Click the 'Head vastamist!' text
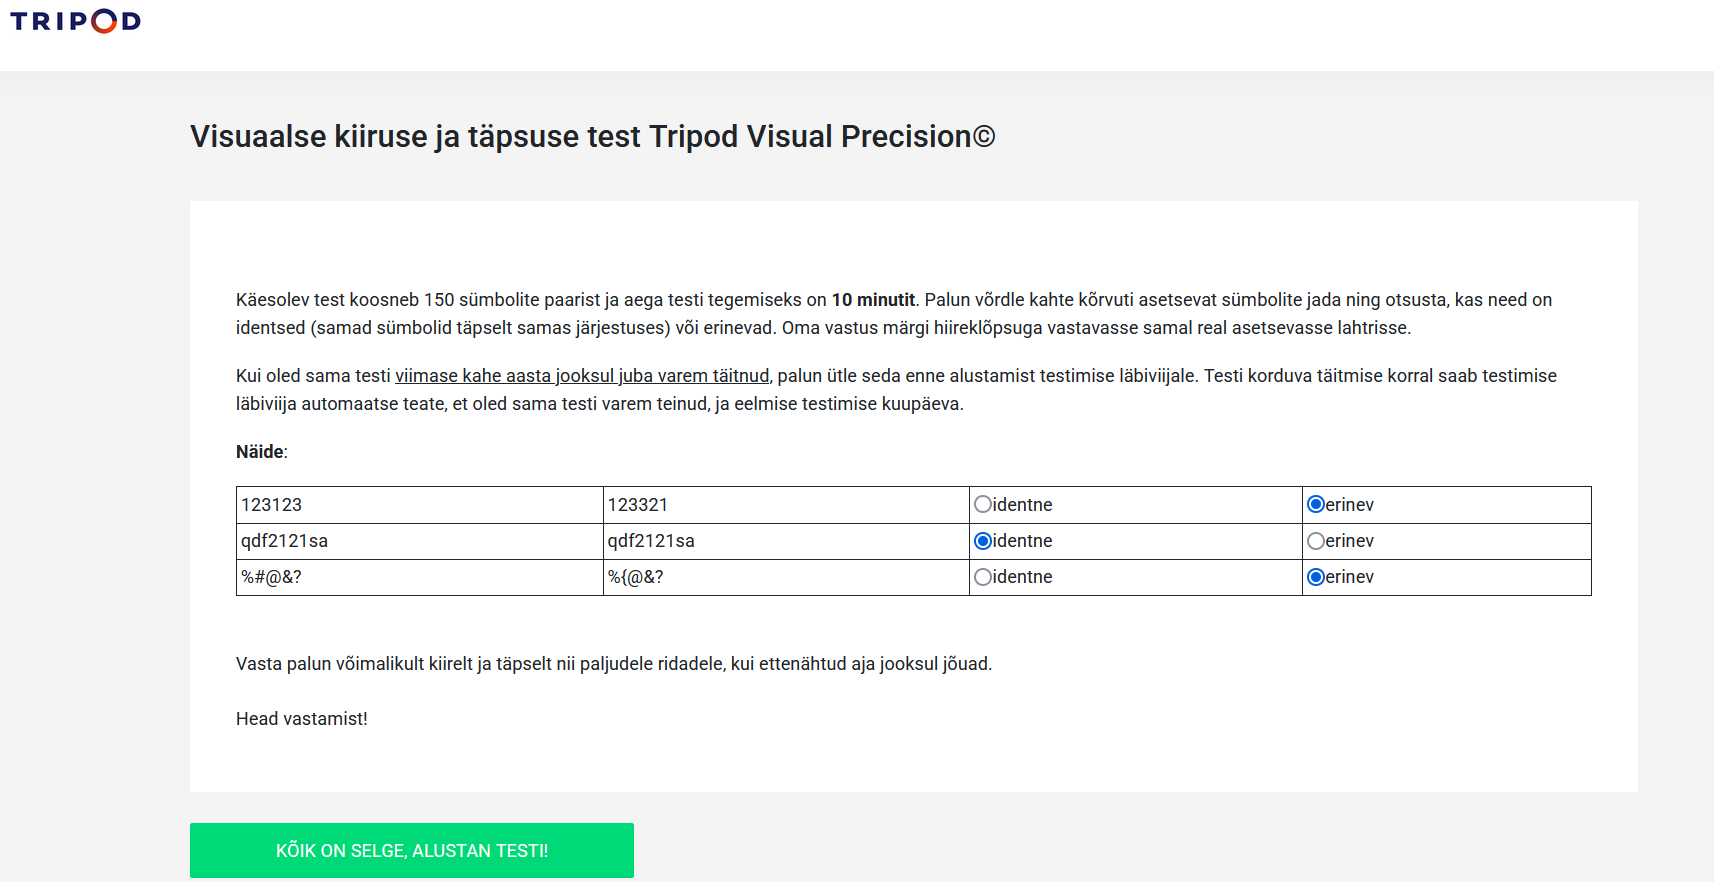Image resolution: width=1714 pixels, height=882 pixels. pos(302,719)
